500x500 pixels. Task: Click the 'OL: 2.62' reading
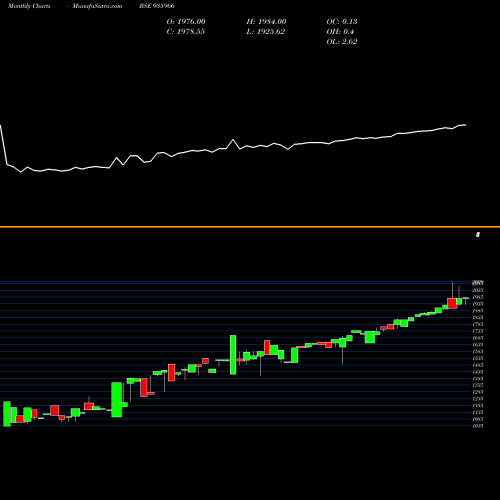point(342,41)
